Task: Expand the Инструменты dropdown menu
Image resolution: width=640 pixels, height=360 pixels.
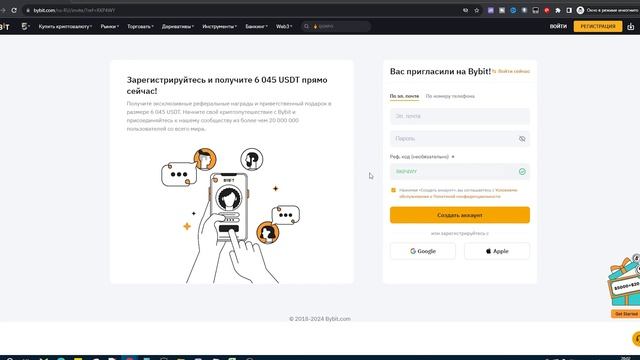Action: 220,27
